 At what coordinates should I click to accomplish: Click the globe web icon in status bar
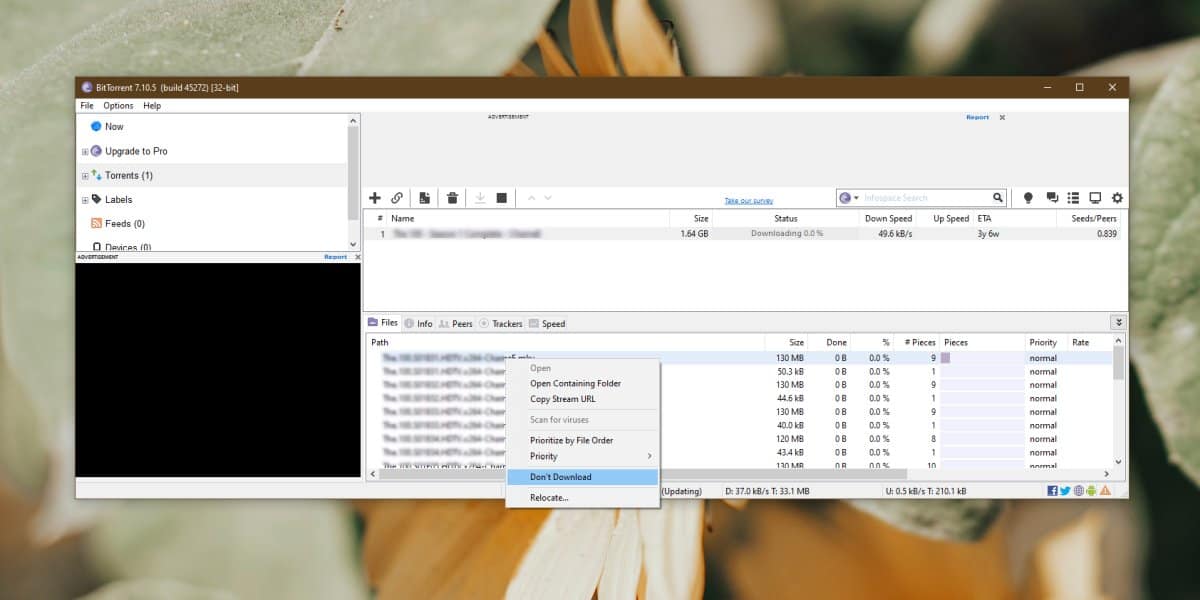pyautogui.click(x=1079, y=491)
